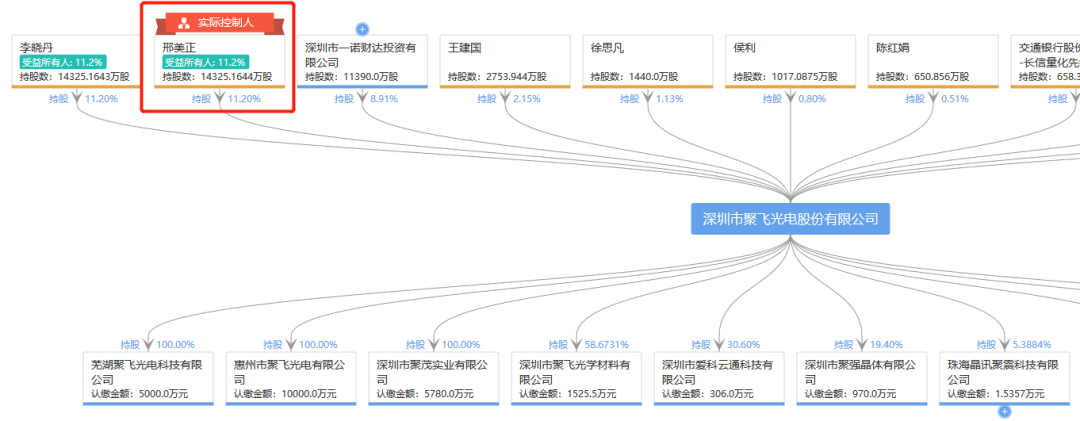Select the 实际控制人 banner label
The width and height of the screenshot is (1080, 421).
226,23
